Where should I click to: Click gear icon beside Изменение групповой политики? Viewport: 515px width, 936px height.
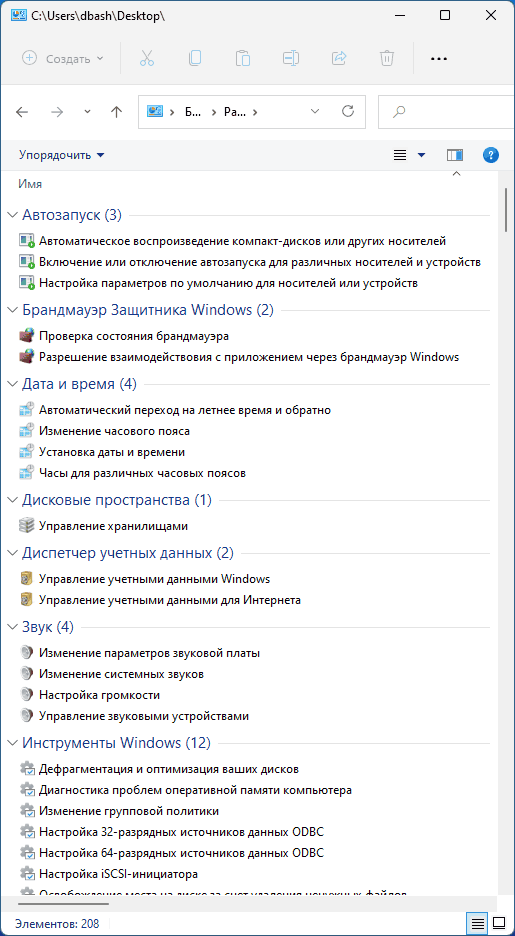click(x=26, y=811)
